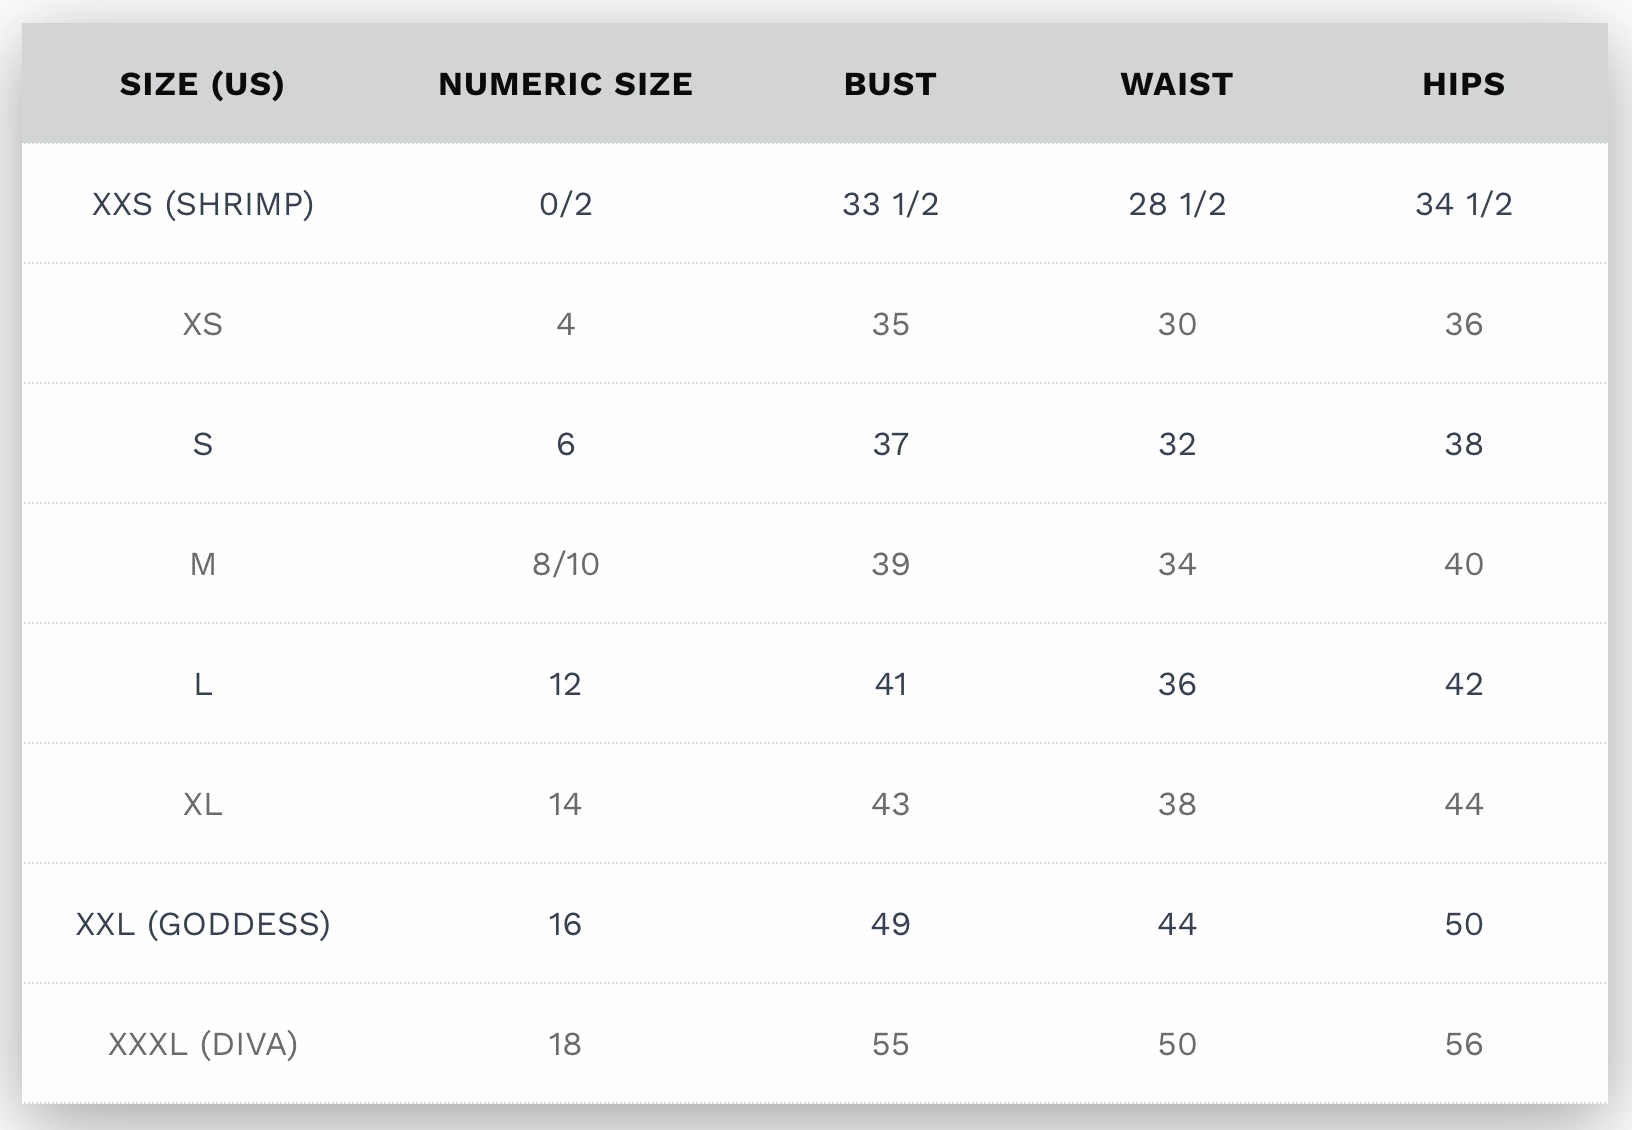The image size is (1632, 1130).
Task: Select the XXL (GODDESS) size label
Action: pos(203,924)
